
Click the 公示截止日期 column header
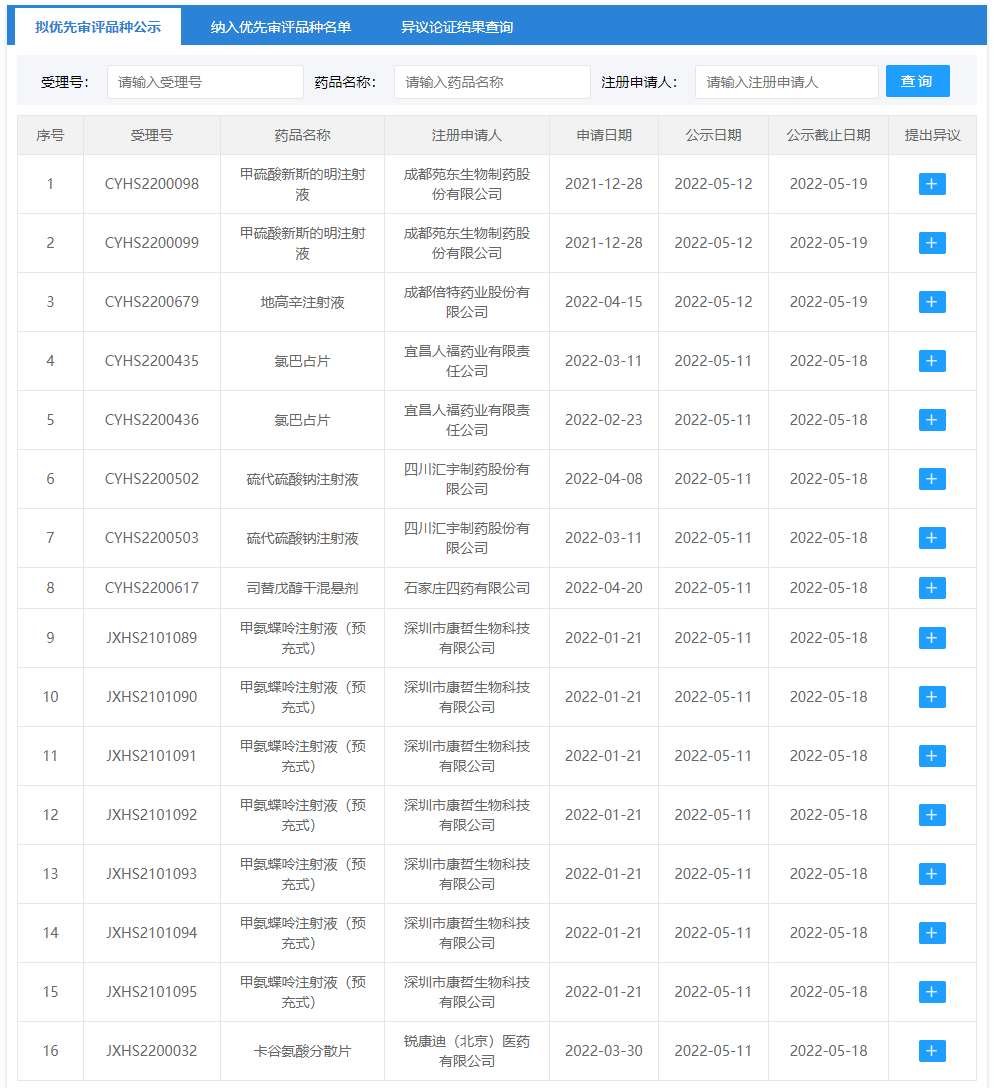[x=828, y=135]
